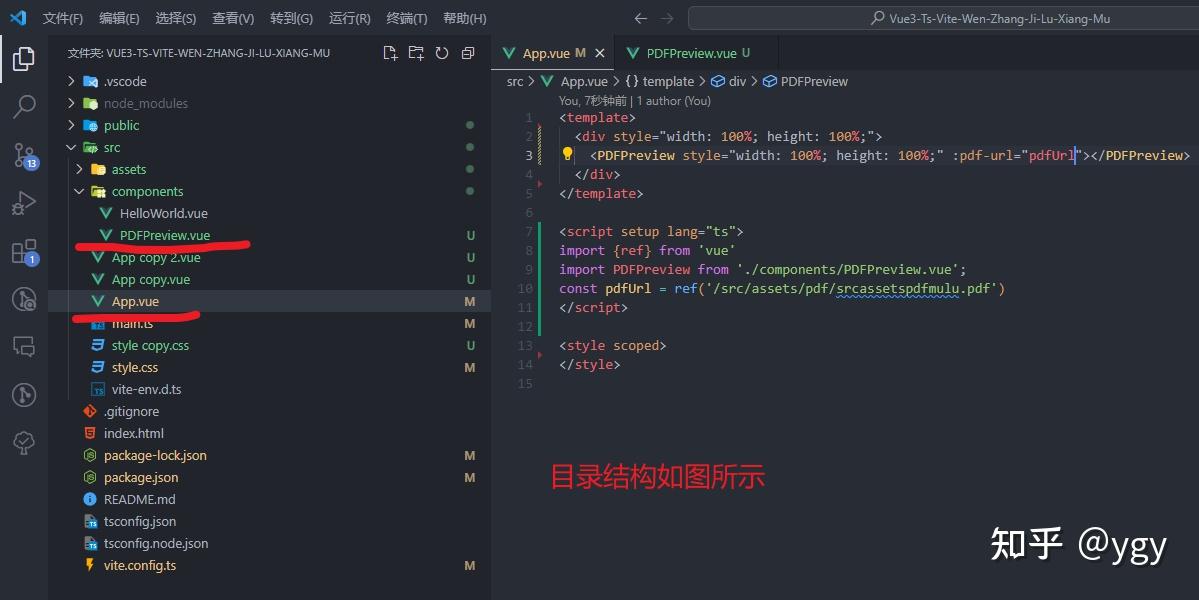
Task: Open the 文件(F) menu
Action: click(x=63, y=18)
